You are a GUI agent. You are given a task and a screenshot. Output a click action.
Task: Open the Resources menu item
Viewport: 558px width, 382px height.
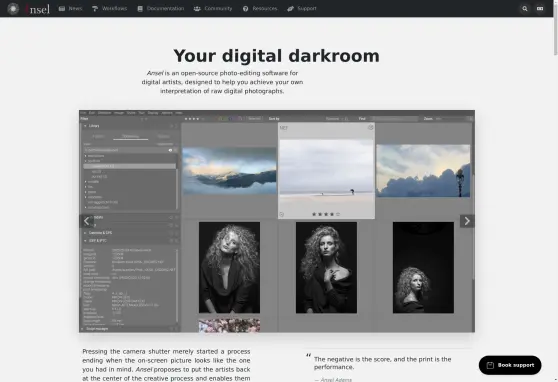point(260,9)
